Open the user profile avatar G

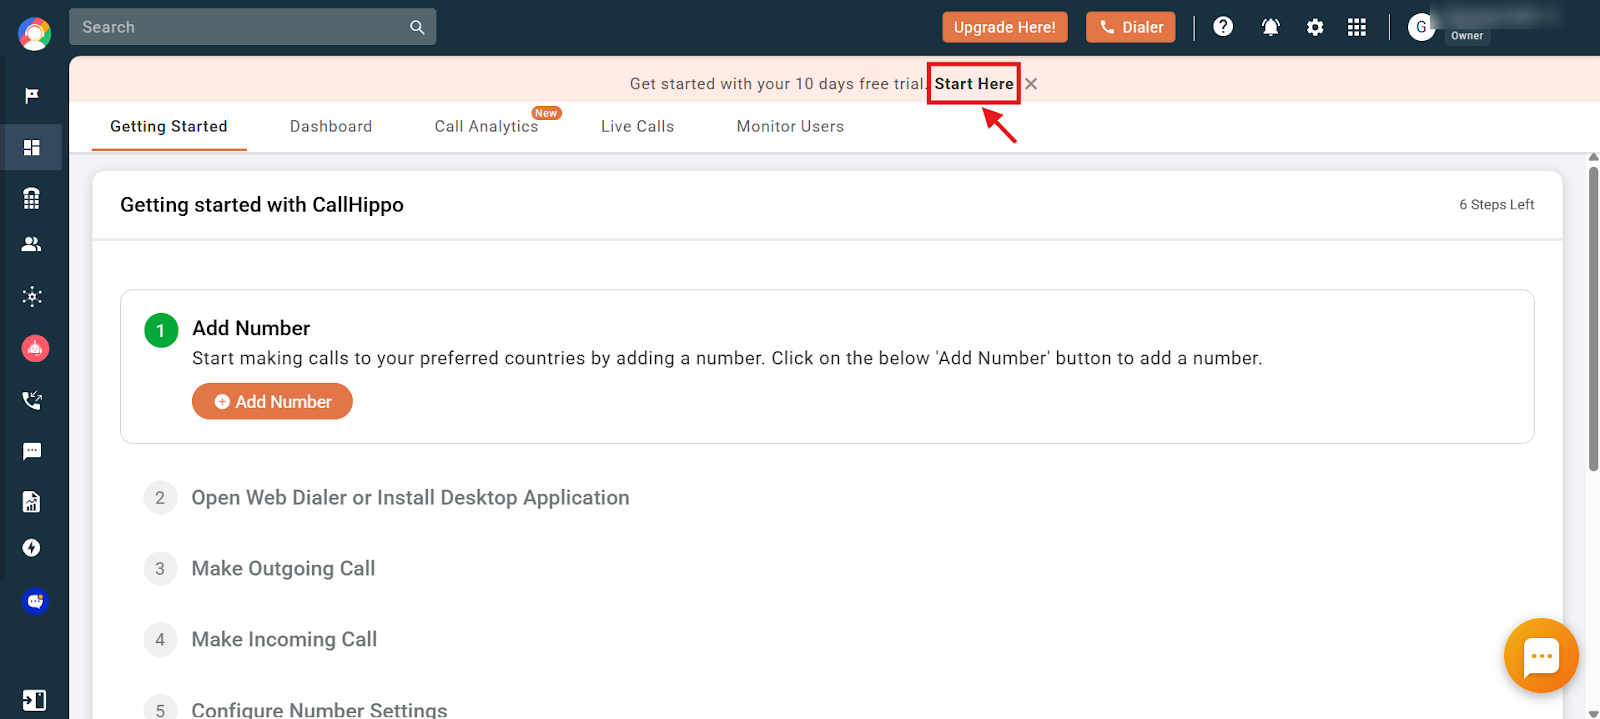click(1421, 27)
